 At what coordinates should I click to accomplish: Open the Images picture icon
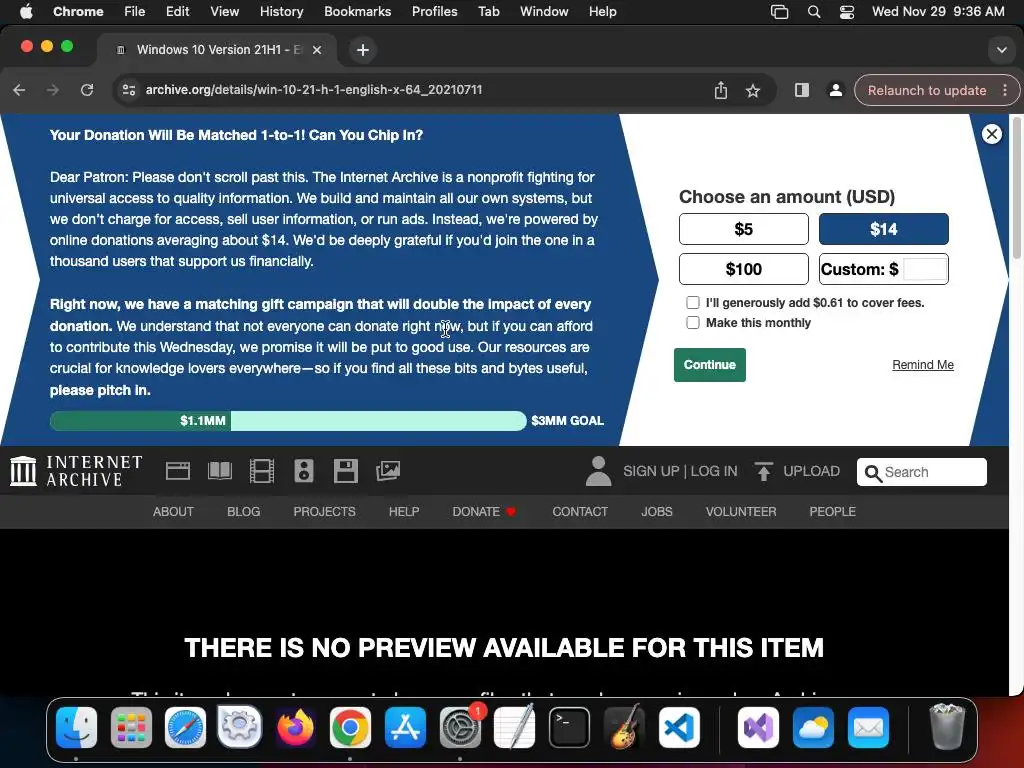click(388, 471)
